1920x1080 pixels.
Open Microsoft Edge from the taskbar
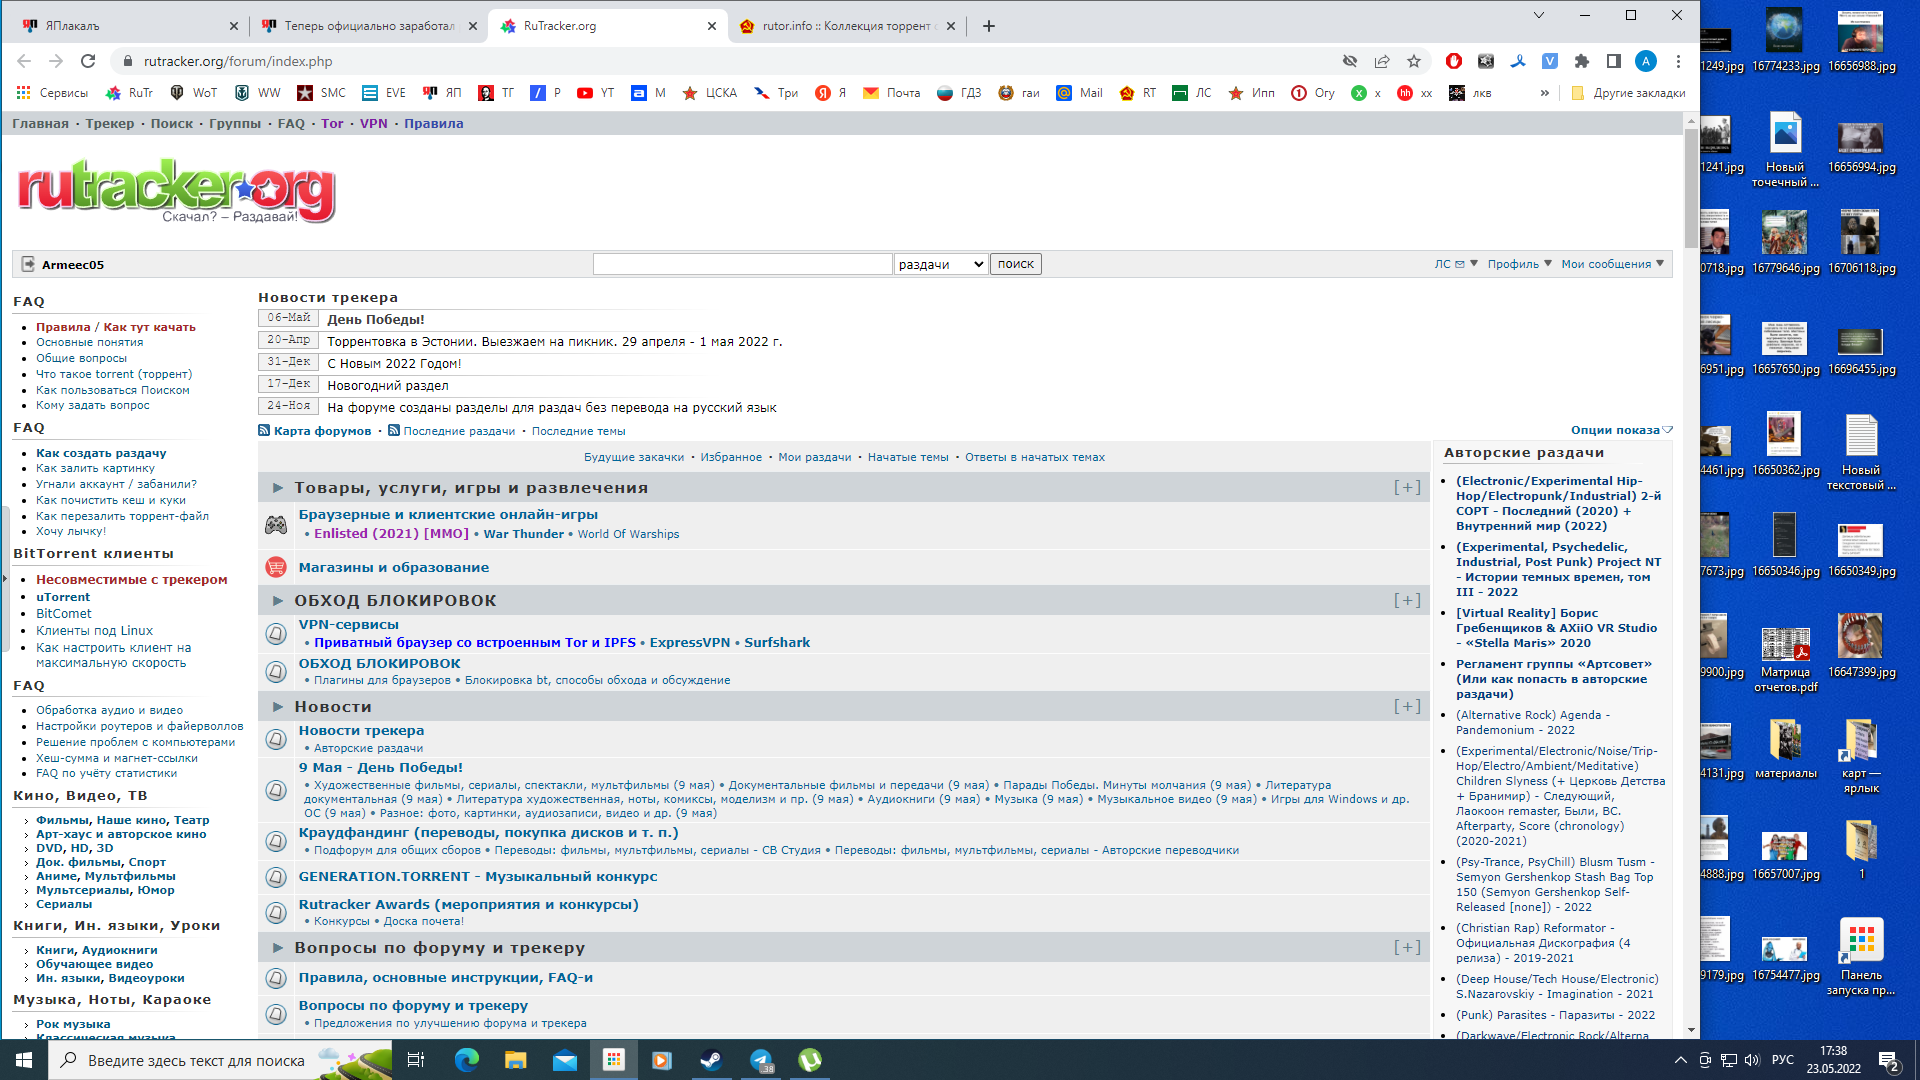click(467, 1060)
